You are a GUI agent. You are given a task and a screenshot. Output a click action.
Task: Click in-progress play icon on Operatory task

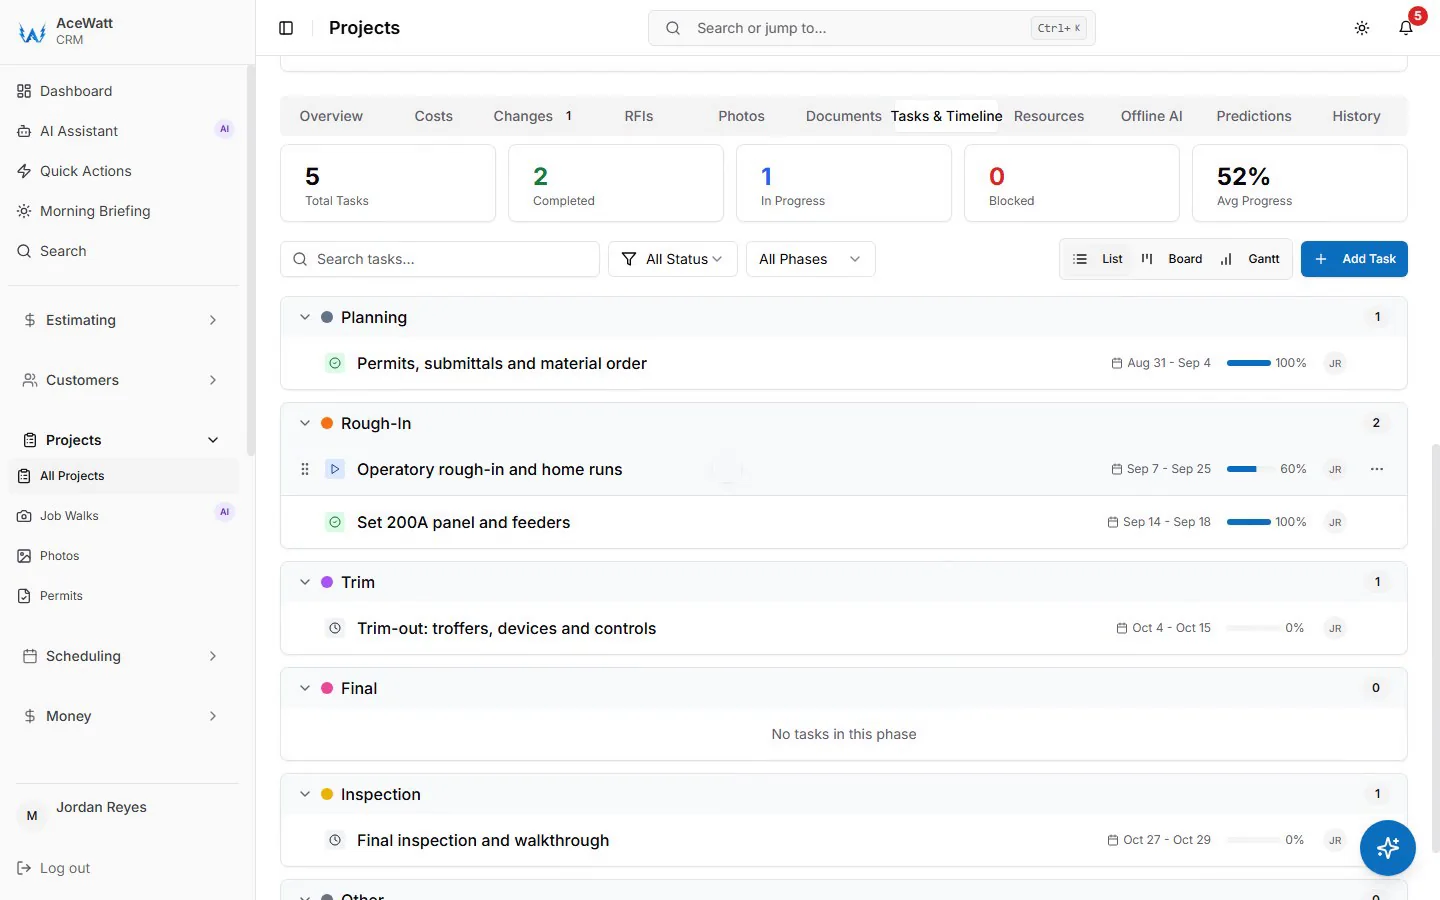(335, 469)
